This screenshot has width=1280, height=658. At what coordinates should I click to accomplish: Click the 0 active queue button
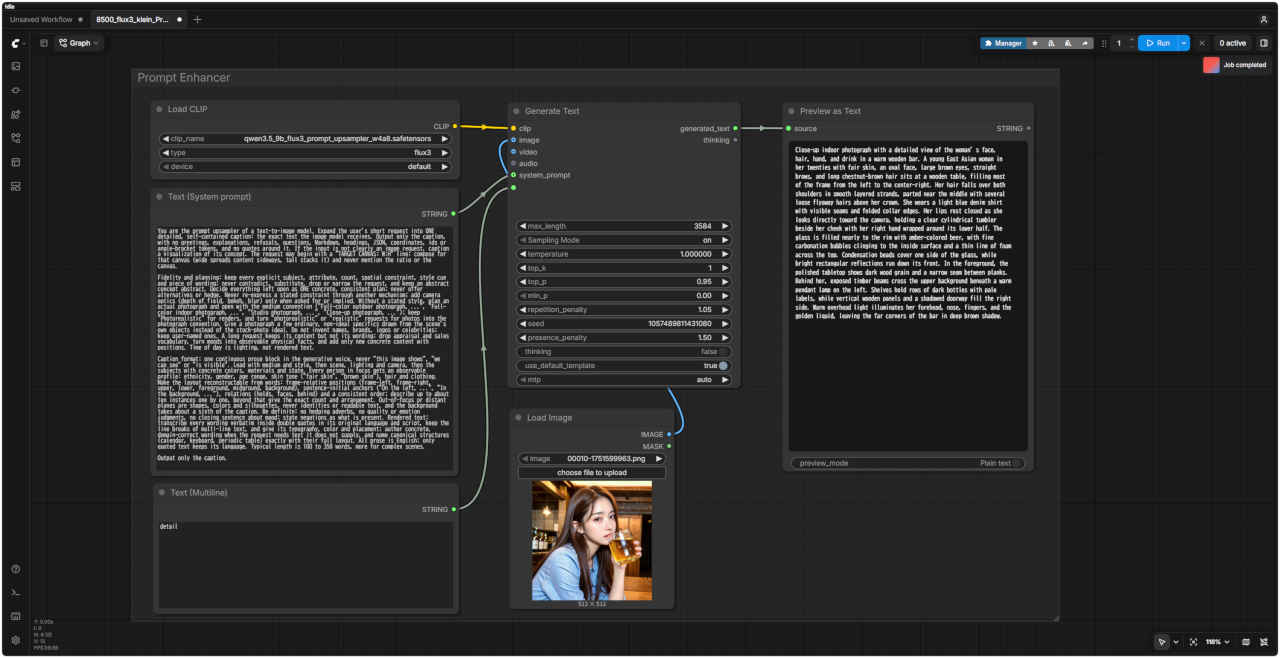click(1232, 43)
